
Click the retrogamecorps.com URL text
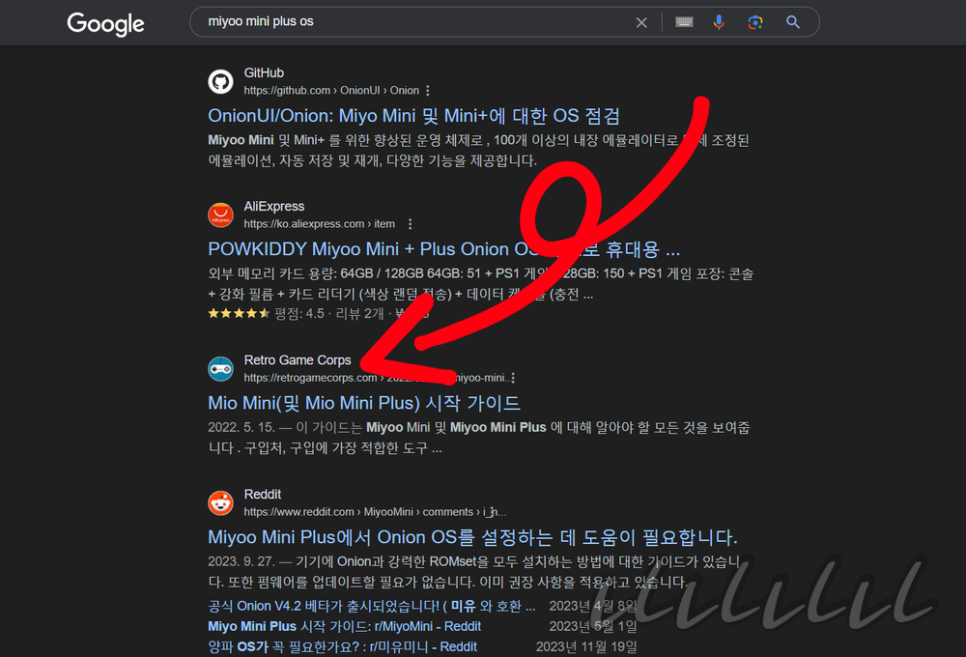tap(375, 378)
